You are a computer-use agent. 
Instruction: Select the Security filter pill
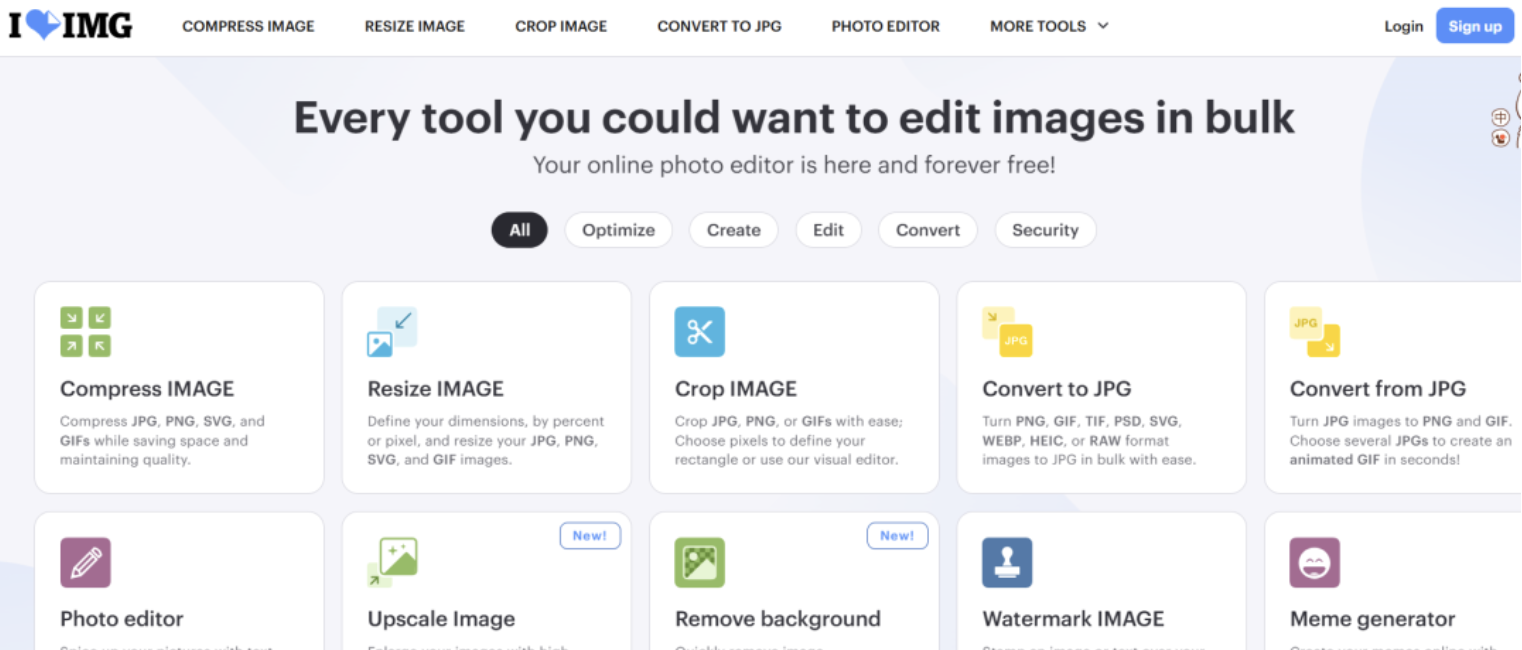(1045, 230)
